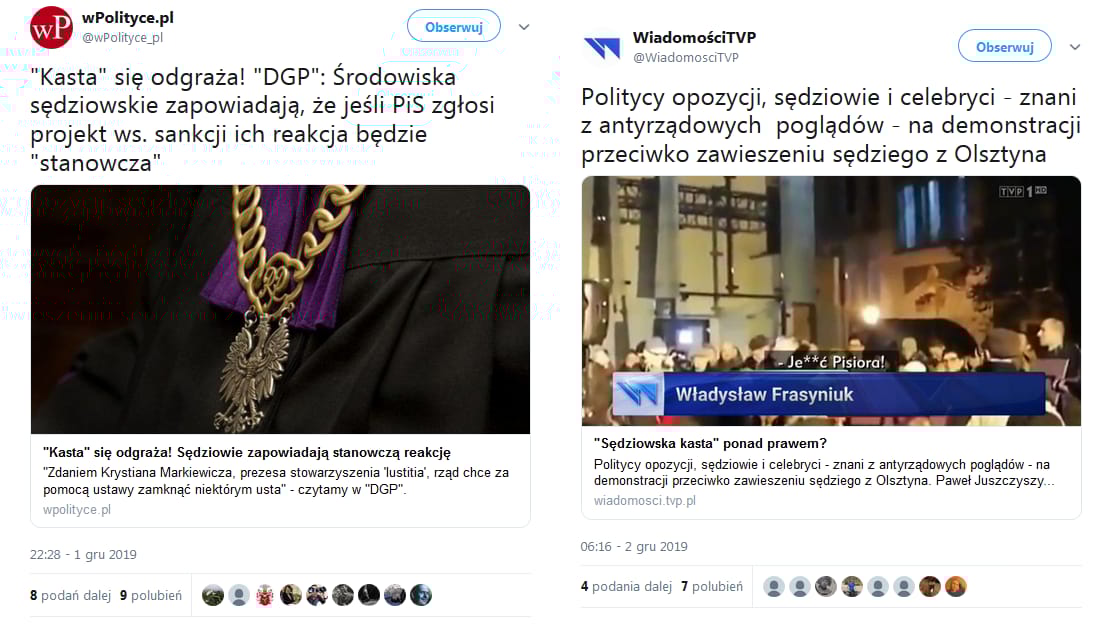Open the wPolityce.pl red avatar logo
Screen dimensions: 1109x625
(51, 28)
